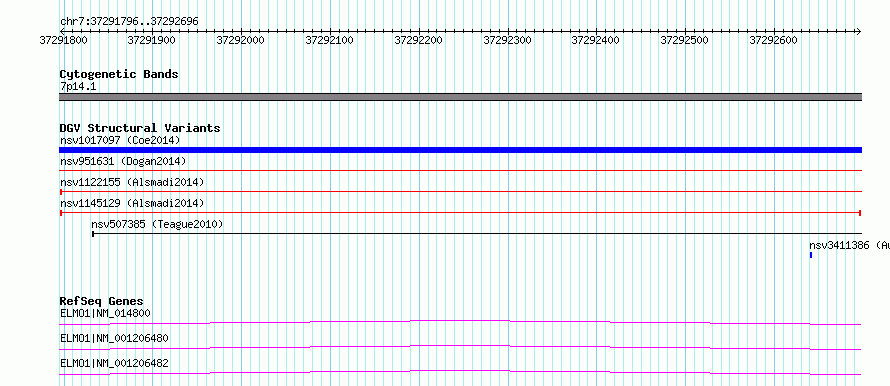Click the small blue nsv3411386 variant marker
The width and height of the screenshot is (890, 386).
click(811, 255)
